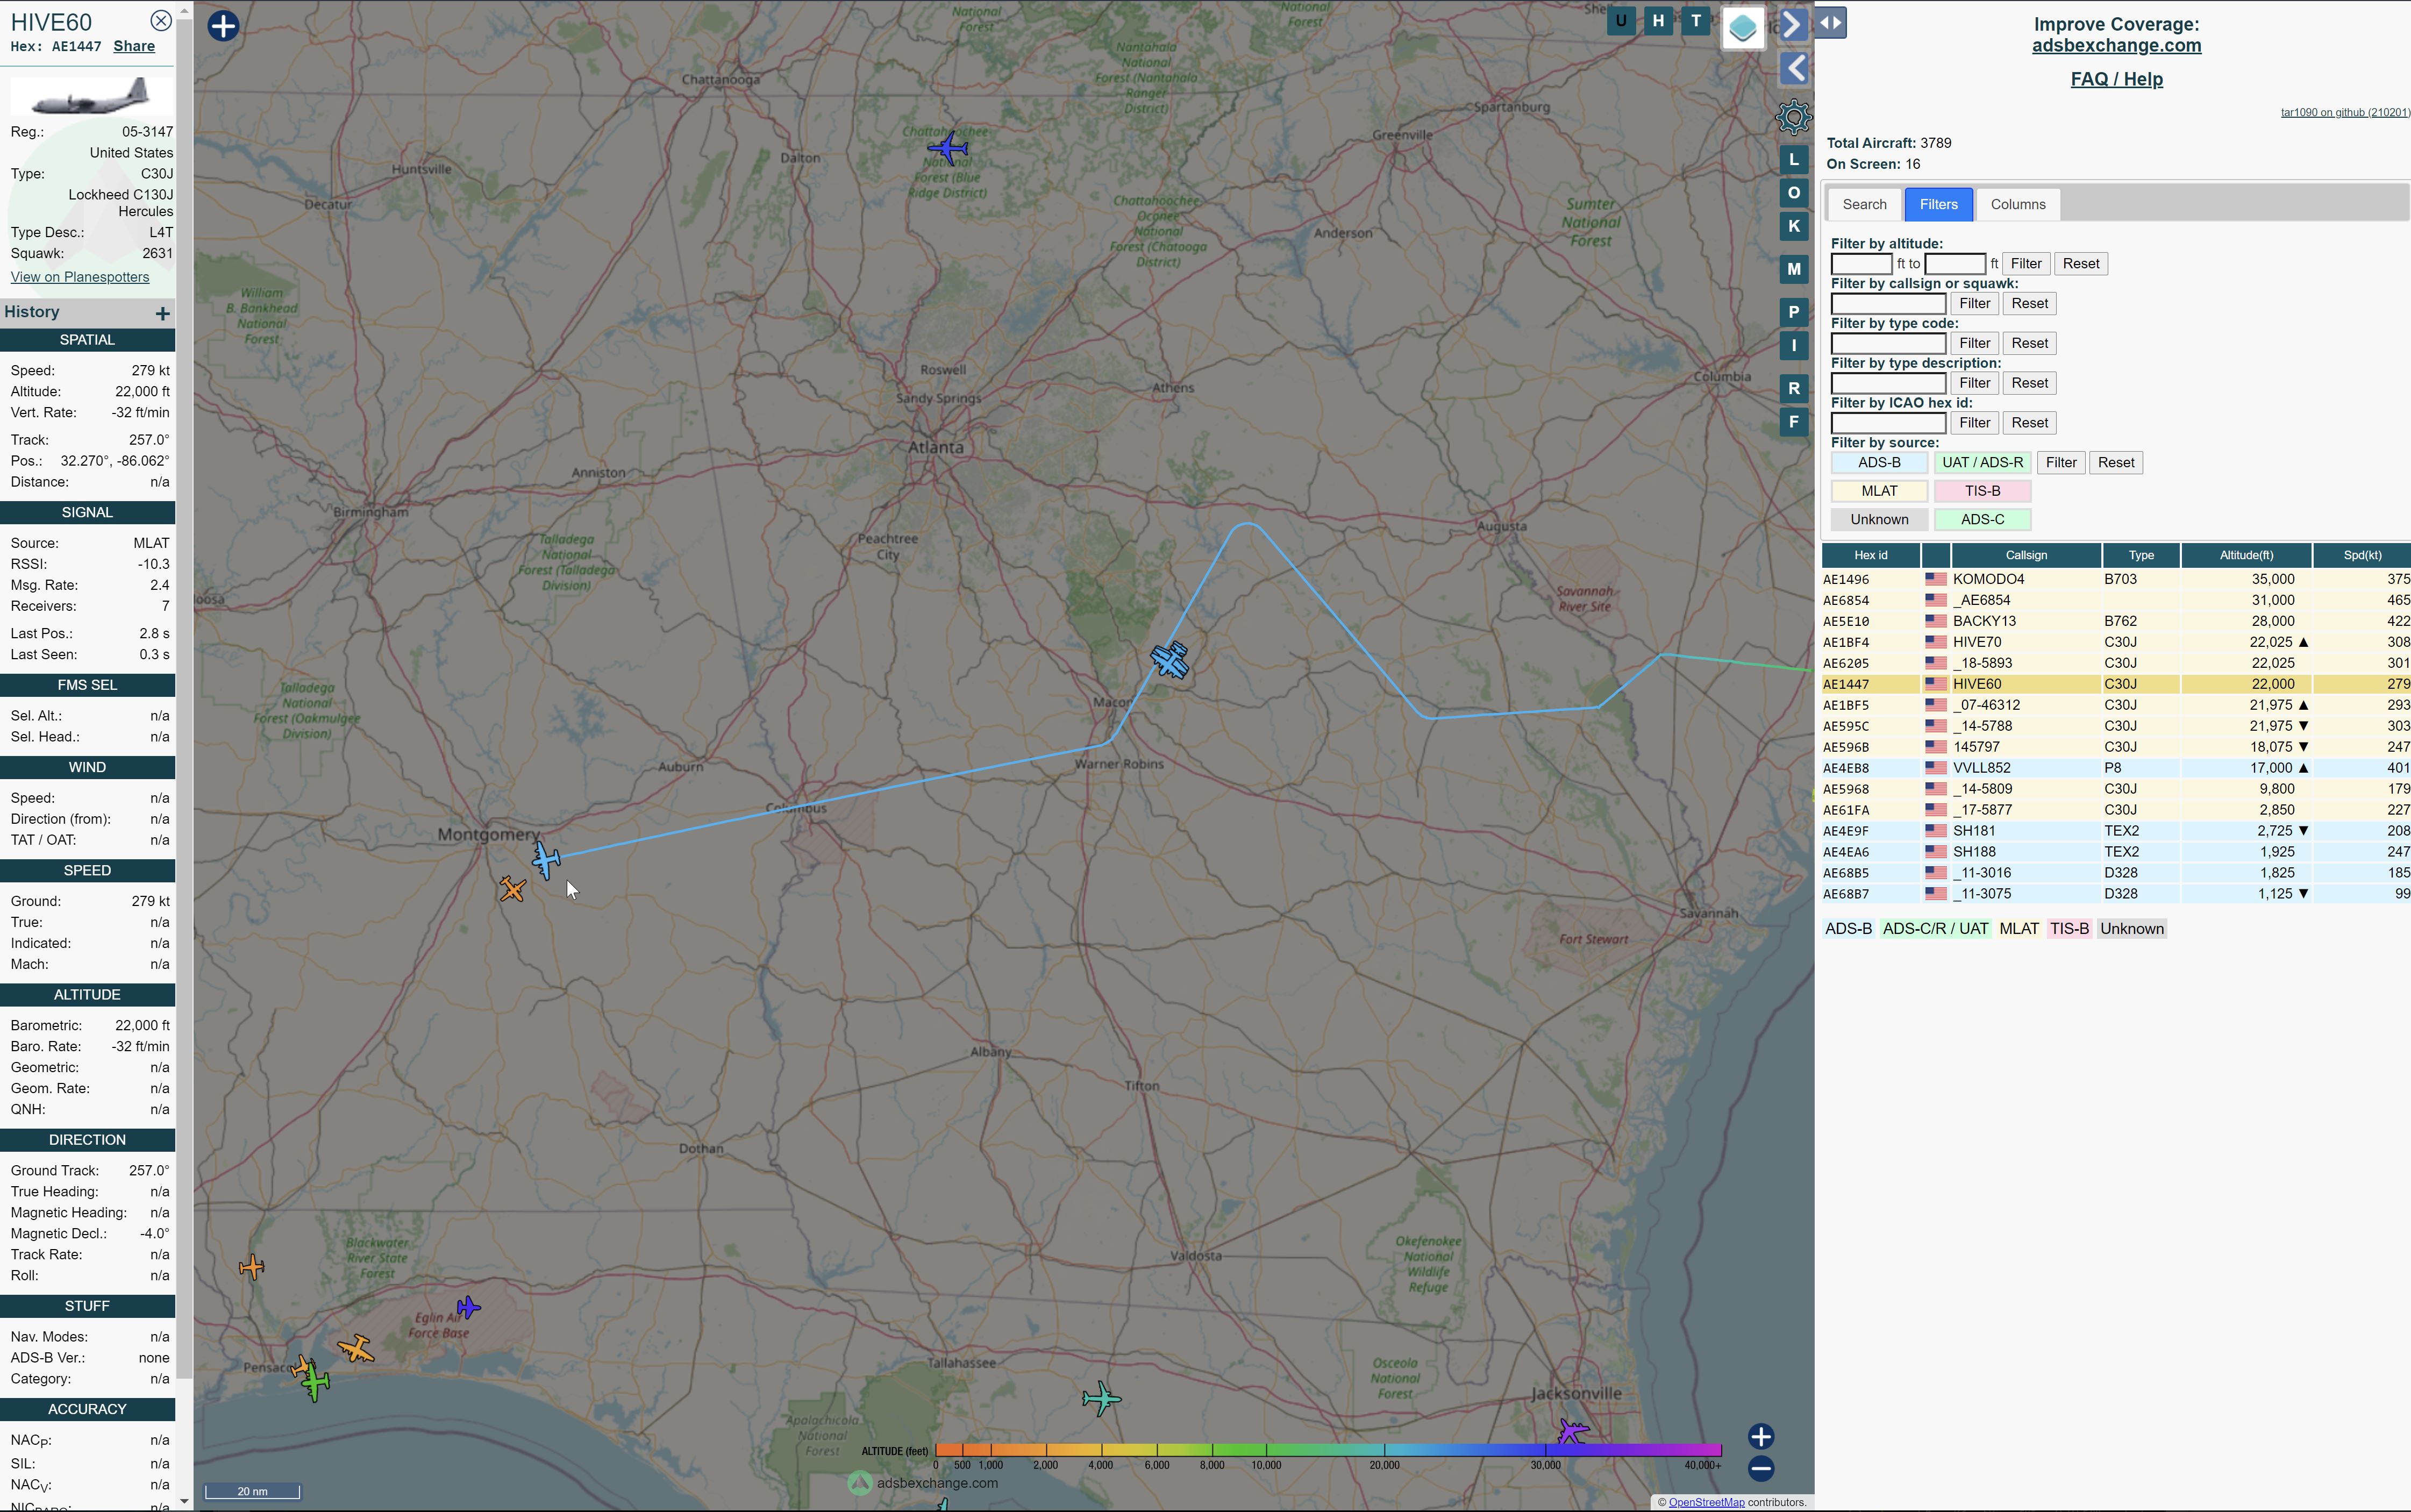Click the ICAO hex id filter field

pyautogui.click(x=1888, y=423)
